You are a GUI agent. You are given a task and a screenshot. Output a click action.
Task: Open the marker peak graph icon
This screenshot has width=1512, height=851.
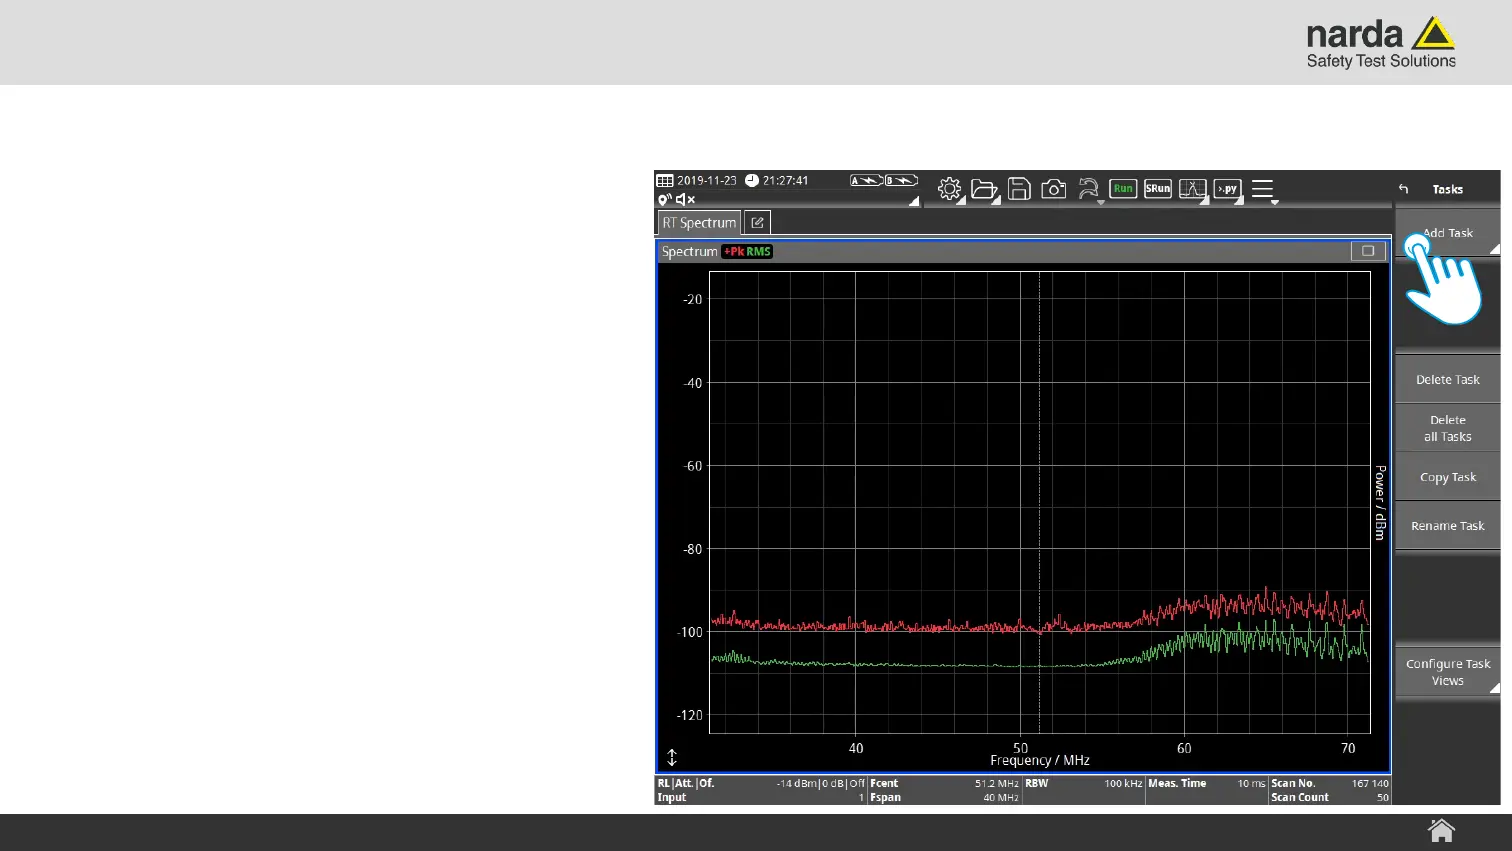point(1192,189)
